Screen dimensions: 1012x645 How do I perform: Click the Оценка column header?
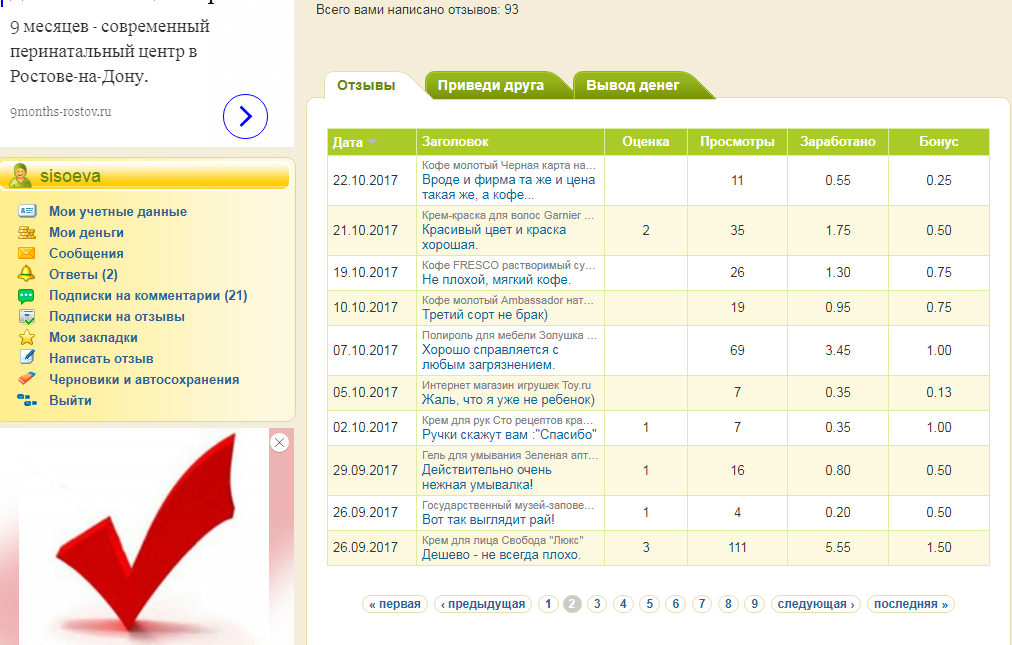click(x=645, y=142)
